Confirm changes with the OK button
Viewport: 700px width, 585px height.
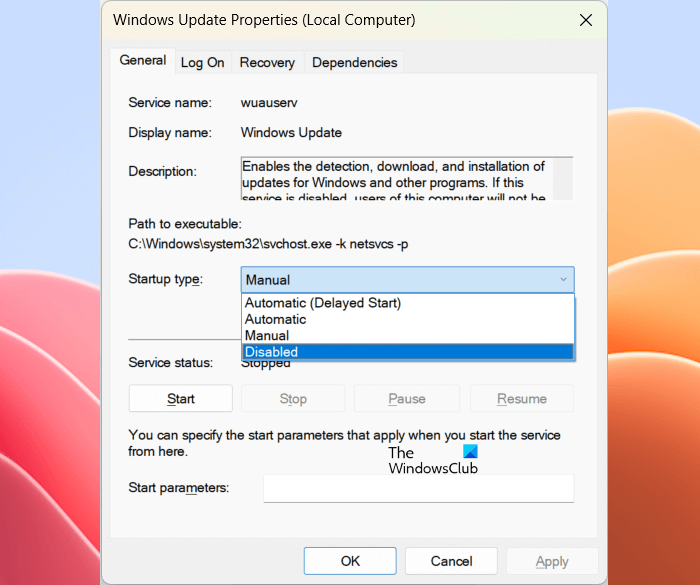click(x=350, y=561)
